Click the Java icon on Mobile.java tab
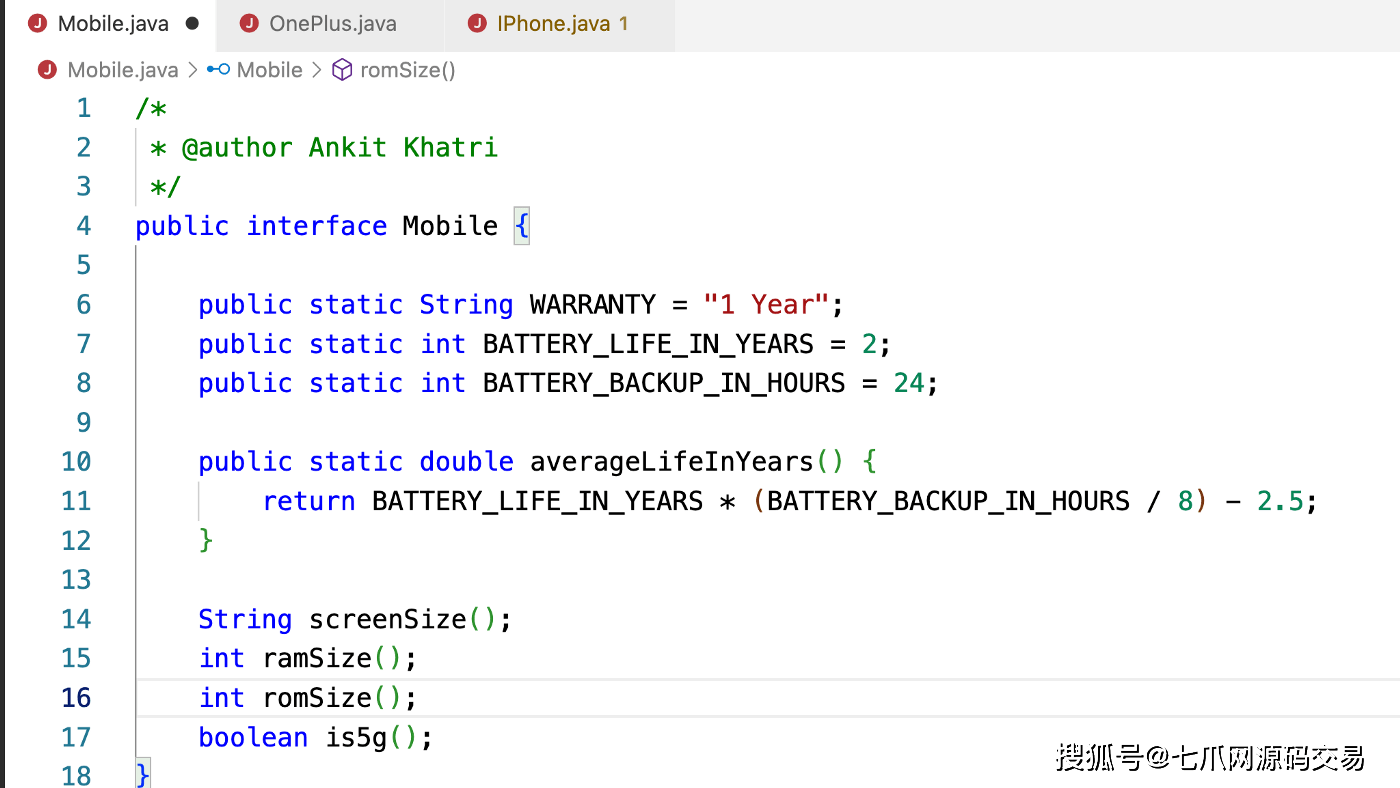The image size is (1400, 788). (x=38, y=24)
